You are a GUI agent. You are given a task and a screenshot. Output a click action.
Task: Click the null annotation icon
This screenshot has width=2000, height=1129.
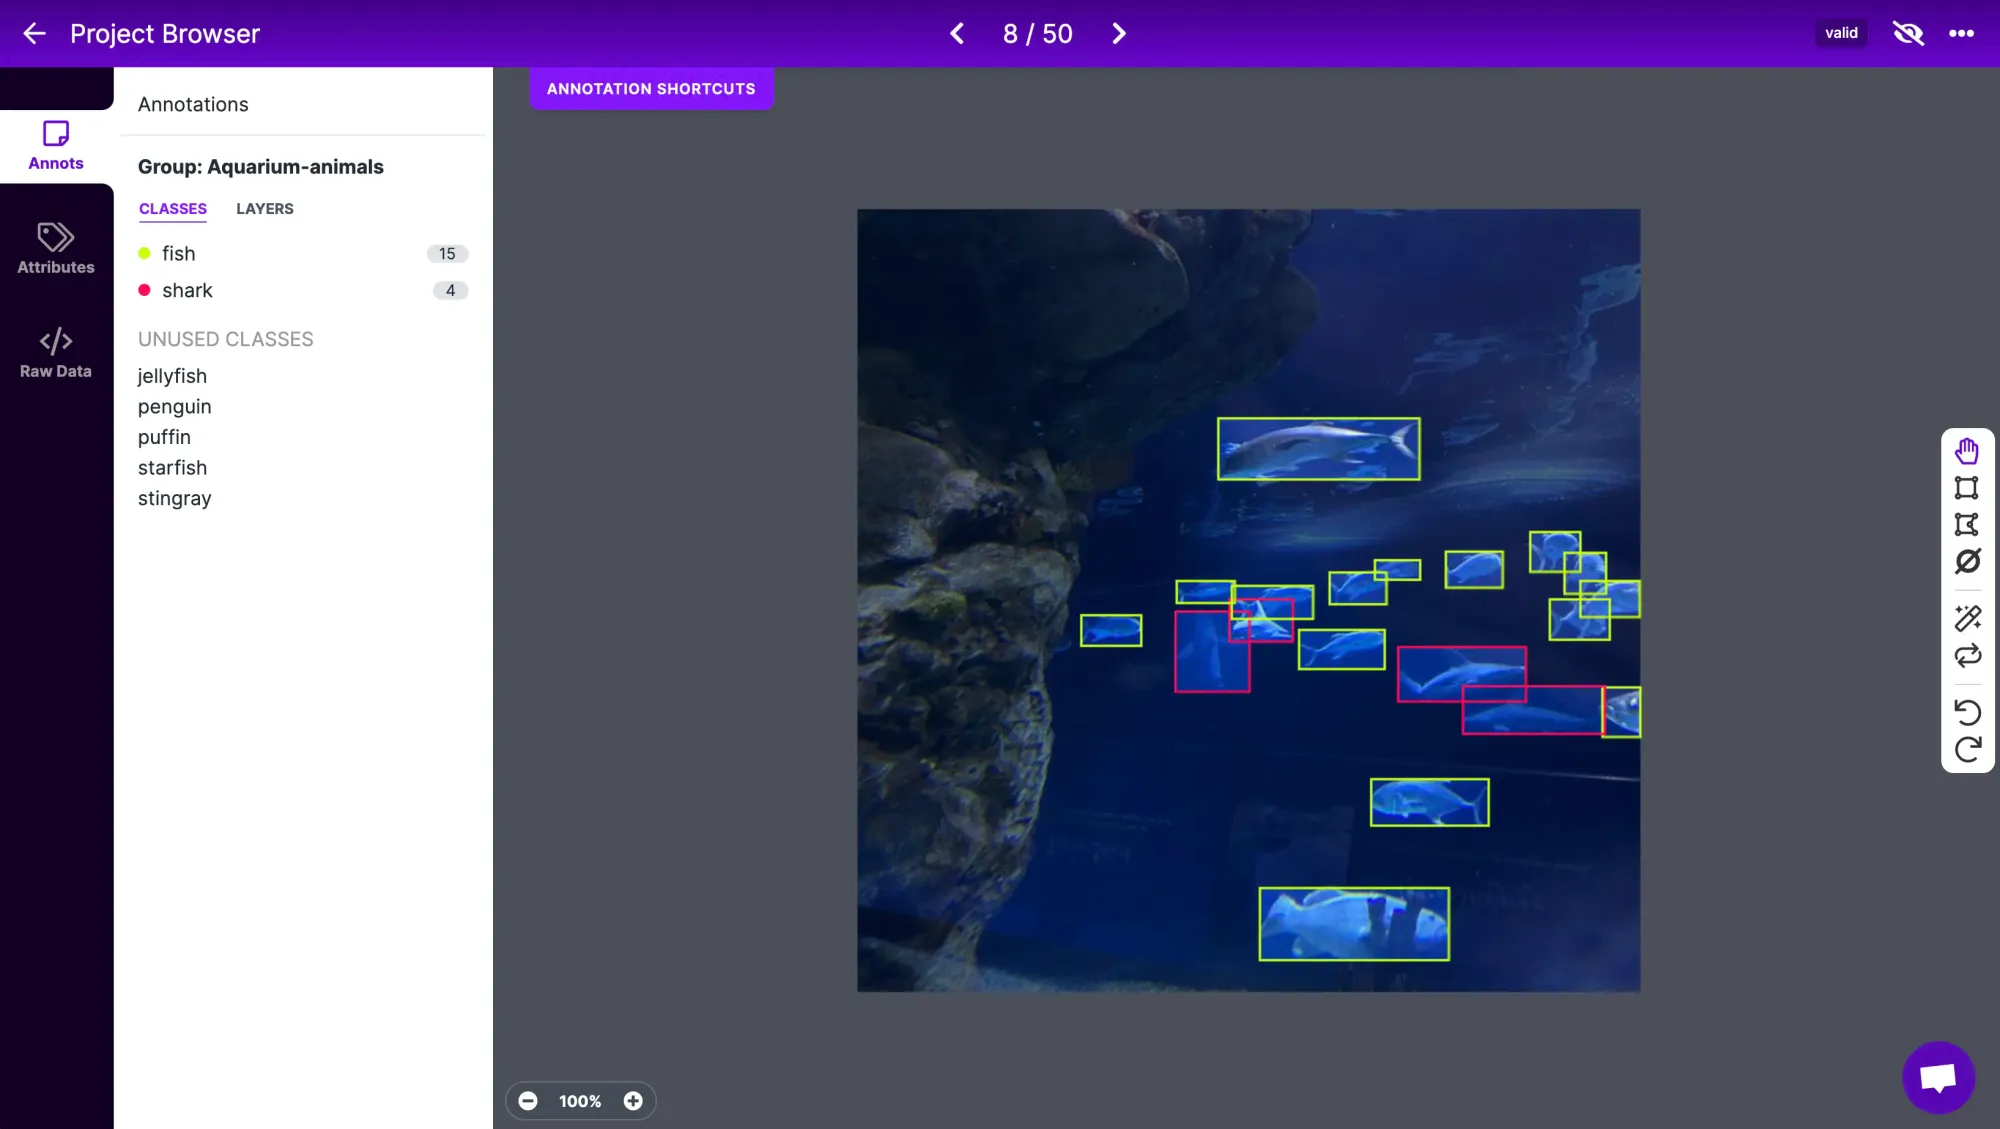coord(1967,562)
